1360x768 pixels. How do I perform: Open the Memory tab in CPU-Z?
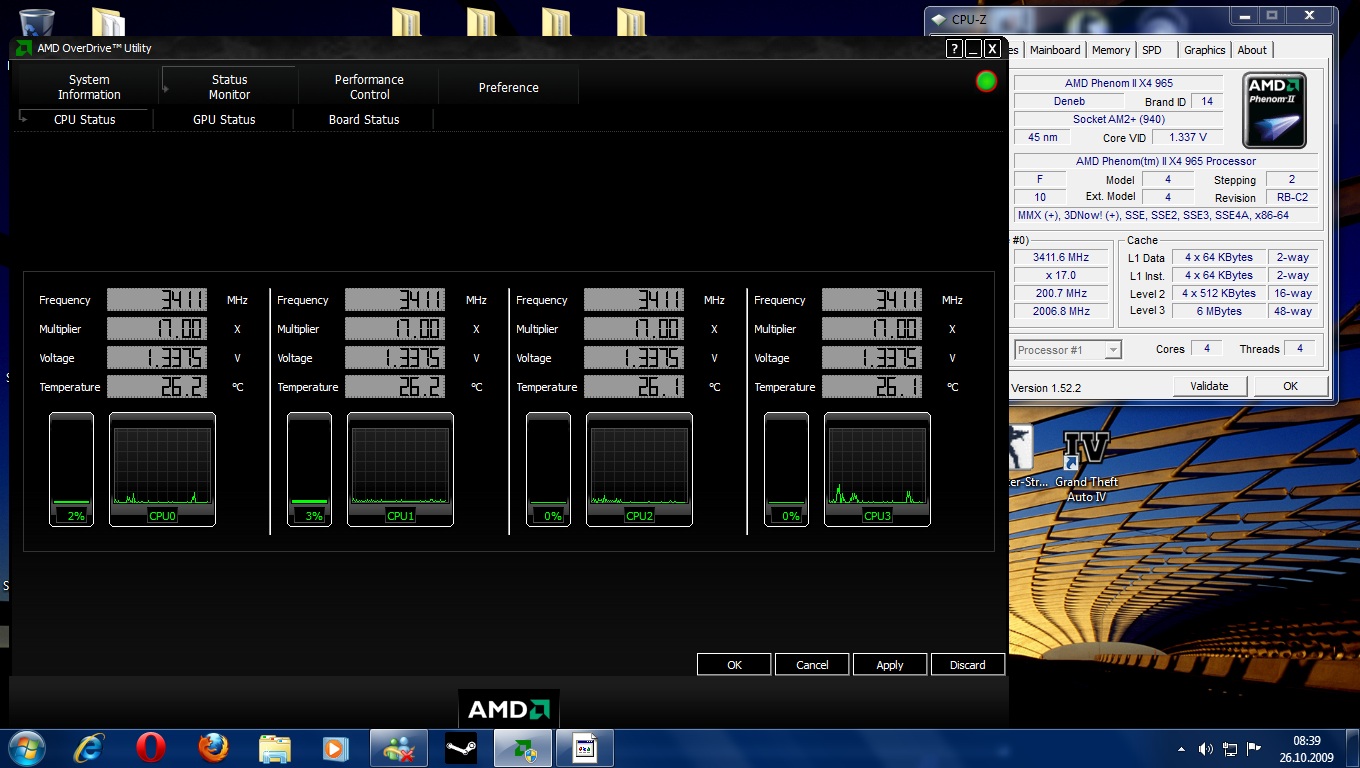(x=1111, y=50)
